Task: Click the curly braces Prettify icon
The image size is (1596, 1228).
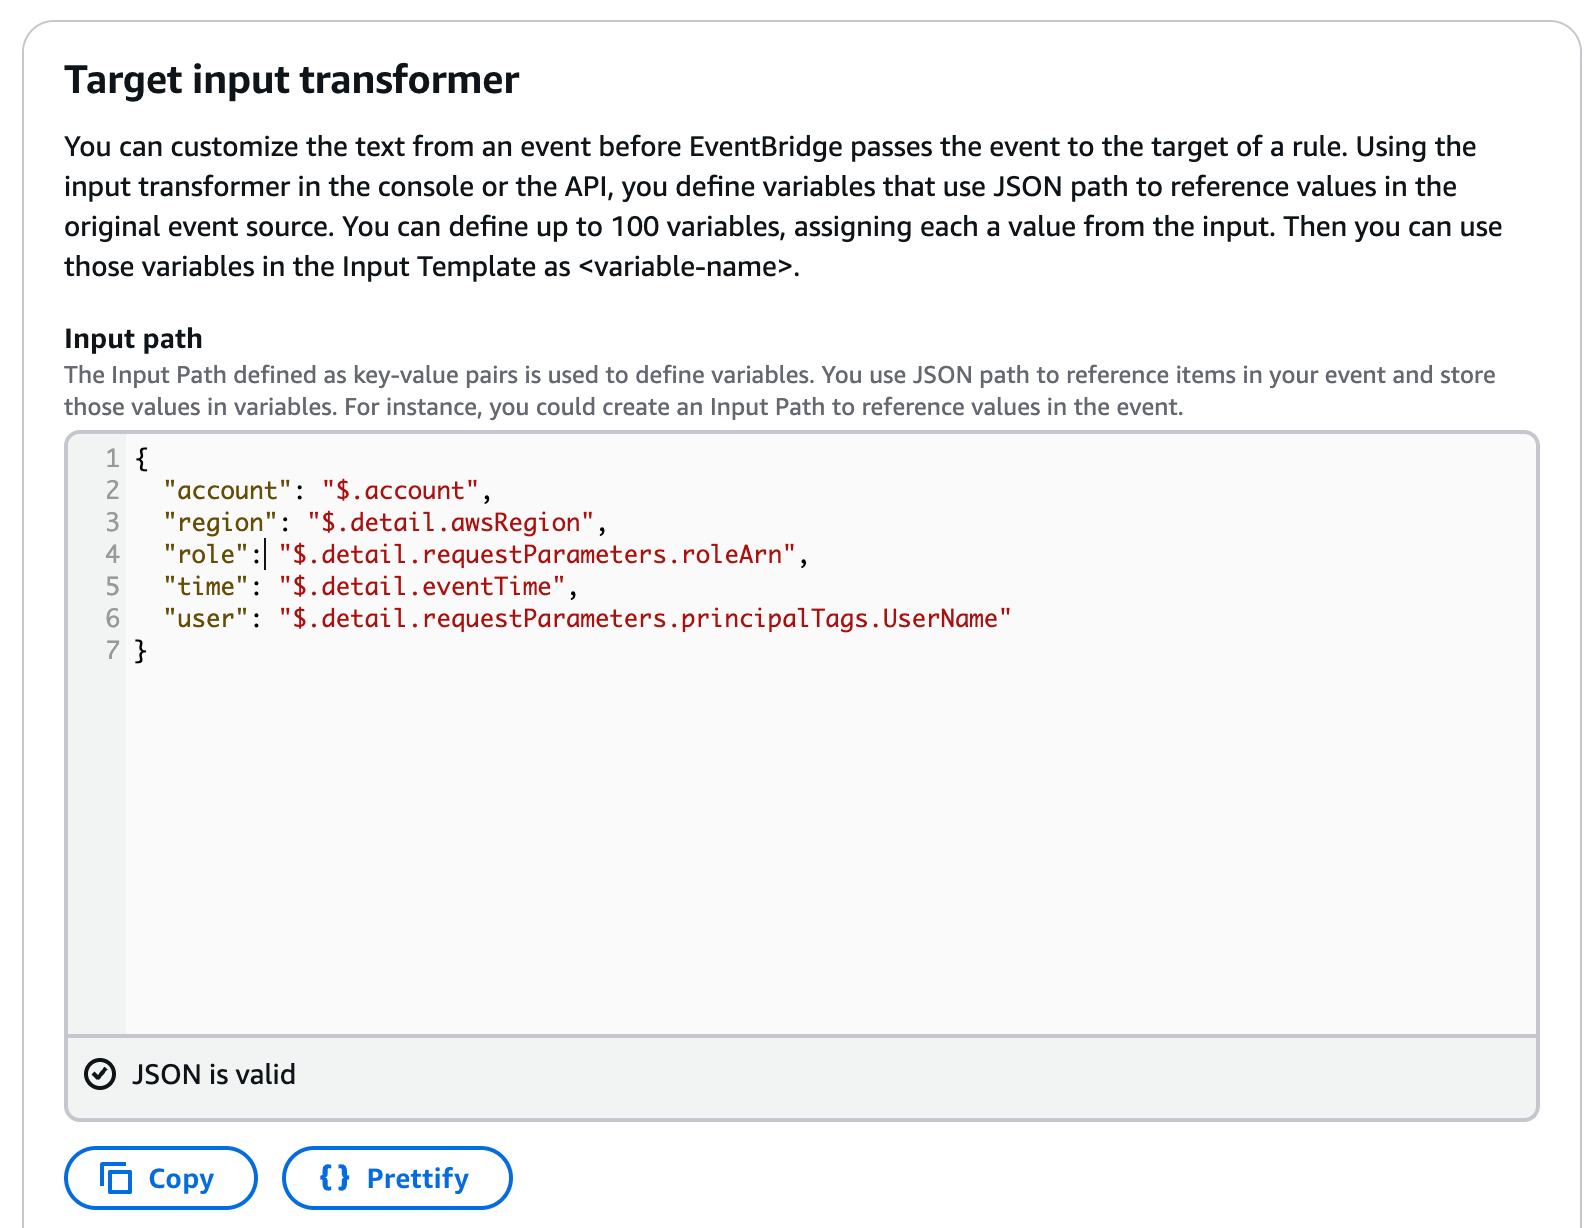Action: 334,1178
